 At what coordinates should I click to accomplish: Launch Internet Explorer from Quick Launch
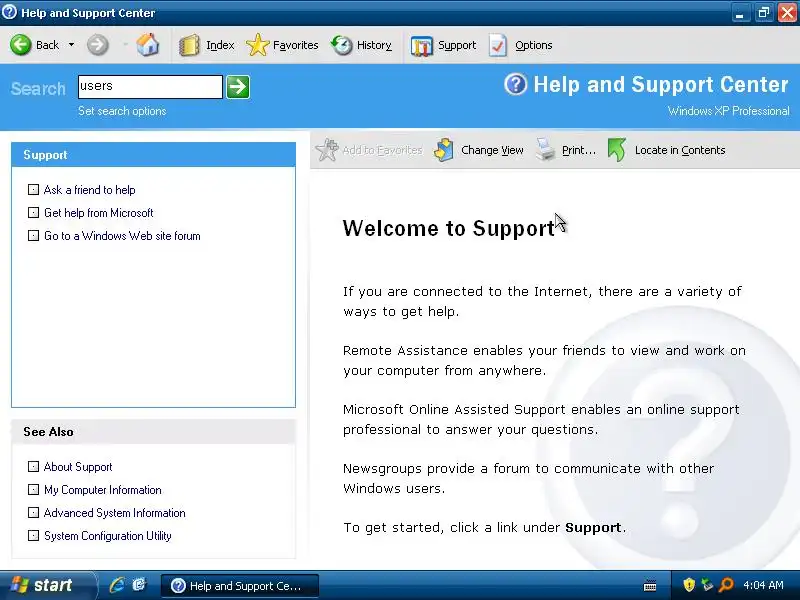[117, 585]
